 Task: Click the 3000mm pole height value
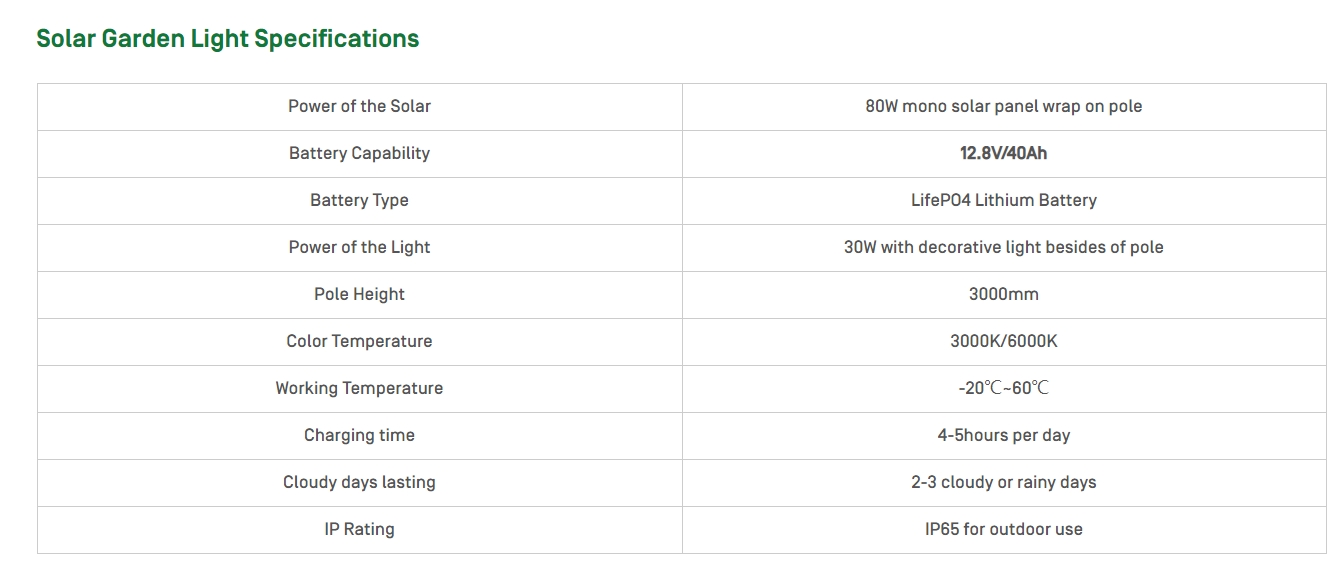coord(1003,294)
